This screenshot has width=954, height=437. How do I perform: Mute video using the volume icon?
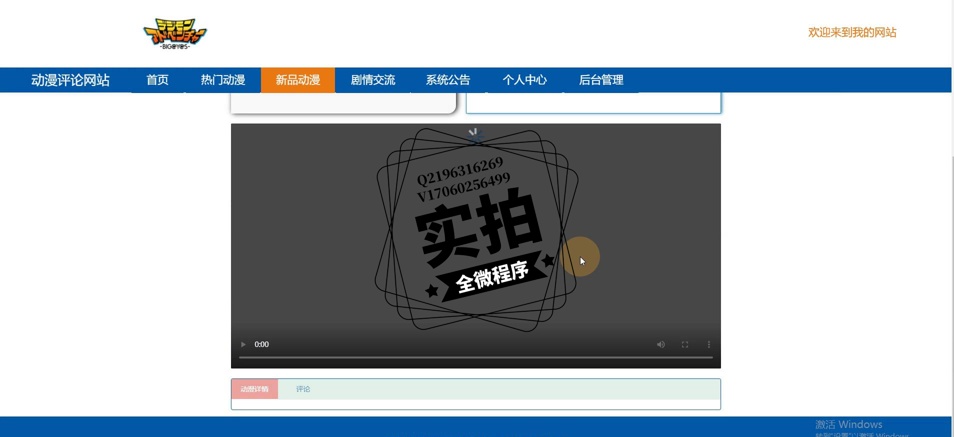pyautogui.click(x=661, y=344)
